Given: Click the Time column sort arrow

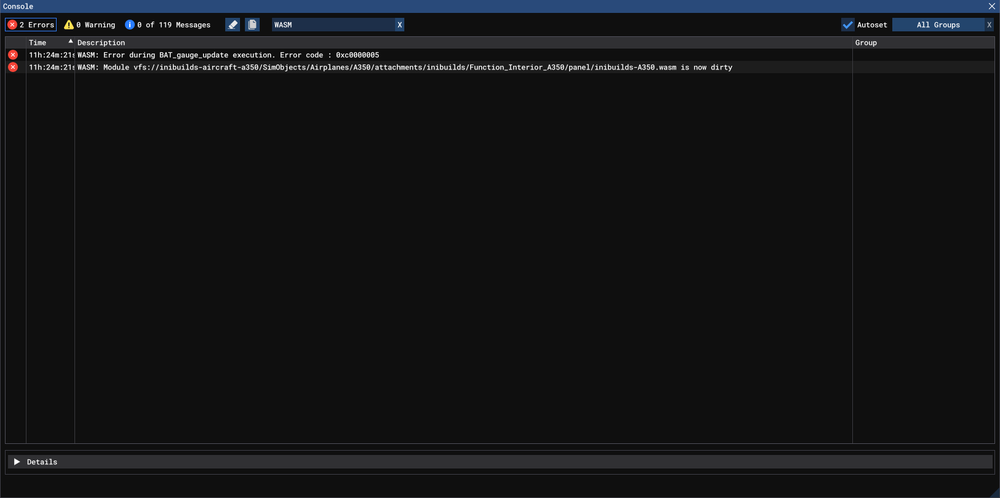Looking at the screenshot, I should tap(70, 42).
